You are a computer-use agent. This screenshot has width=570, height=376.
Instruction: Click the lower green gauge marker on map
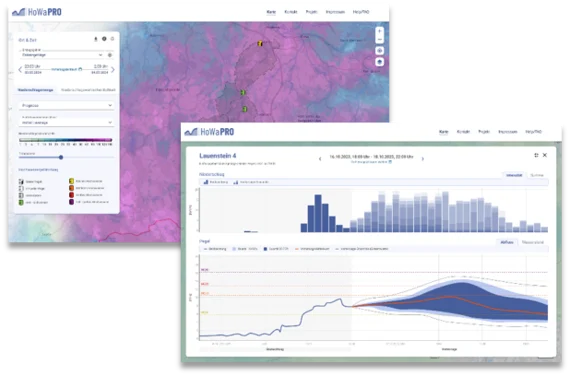point(245,109)
